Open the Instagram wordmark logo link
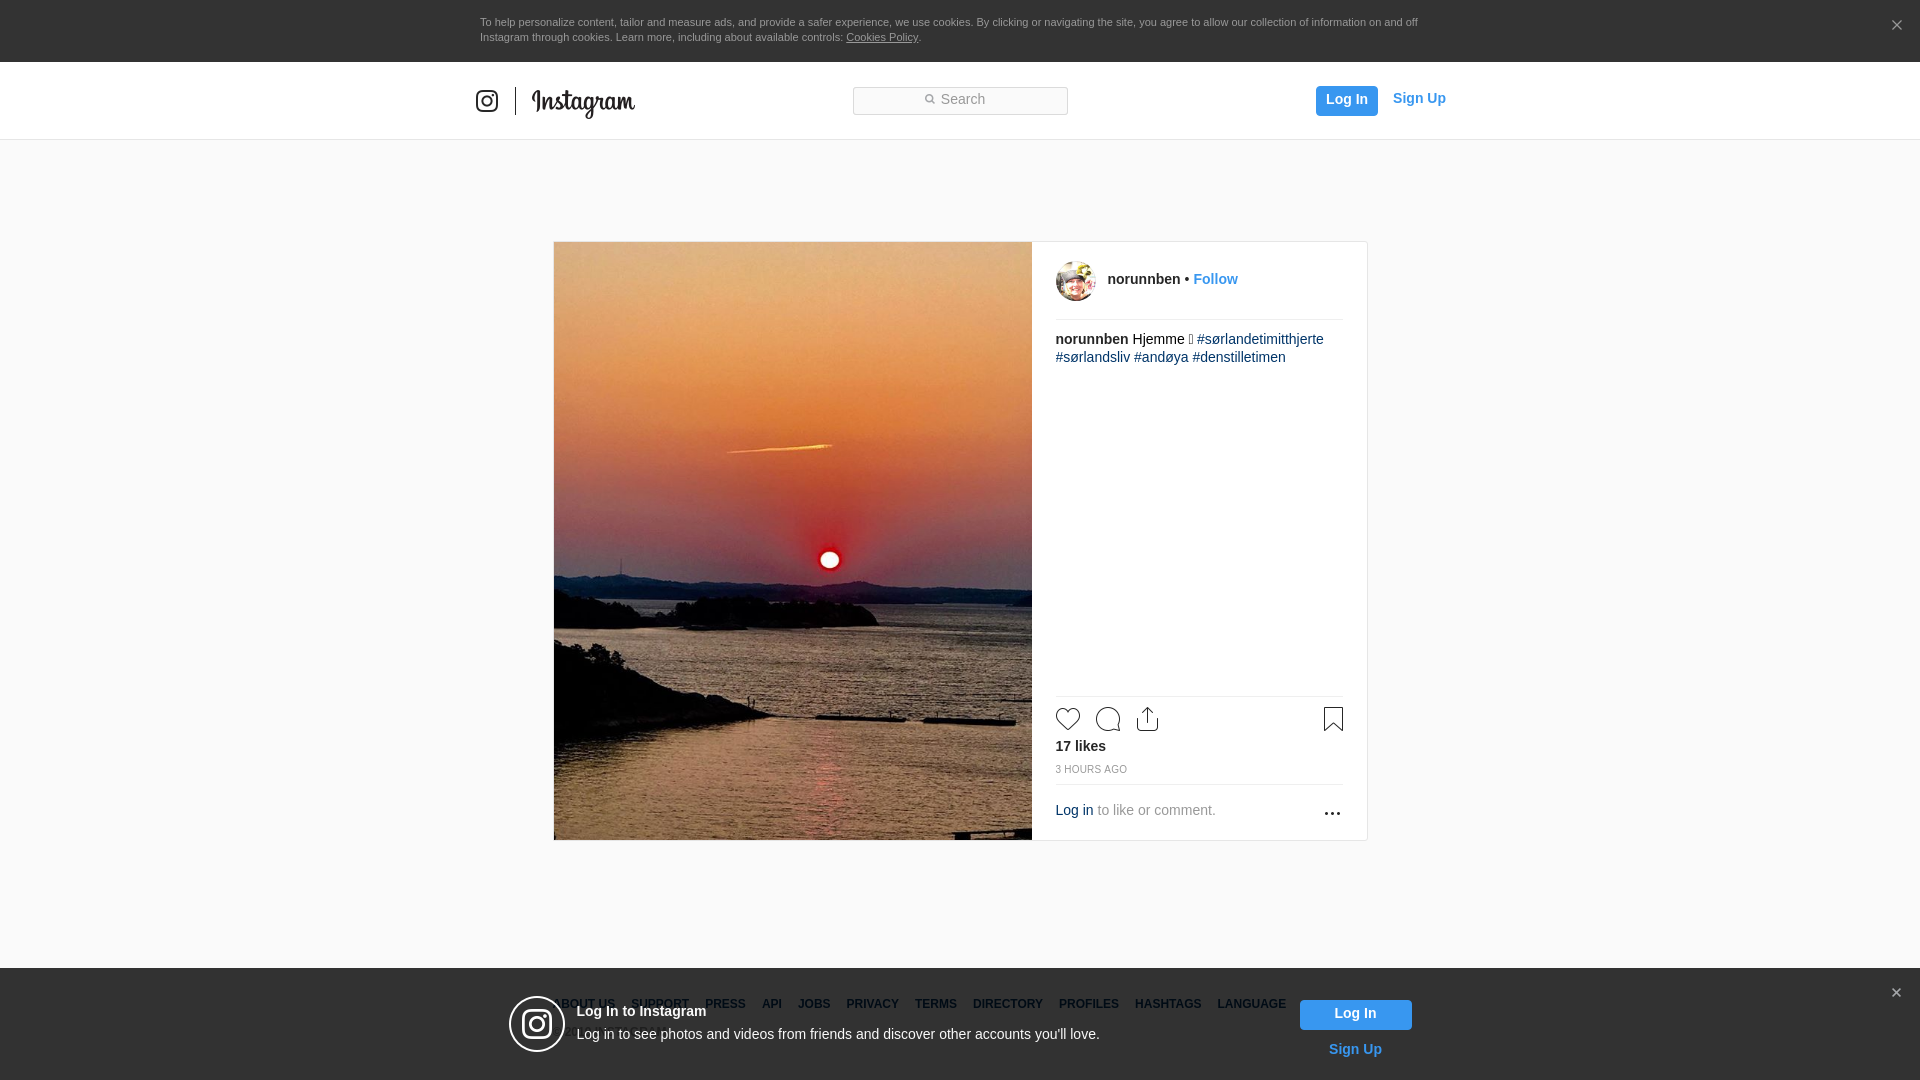Image resolution: width=1920 pixels, height=1080 pixels. pos(583,103)
